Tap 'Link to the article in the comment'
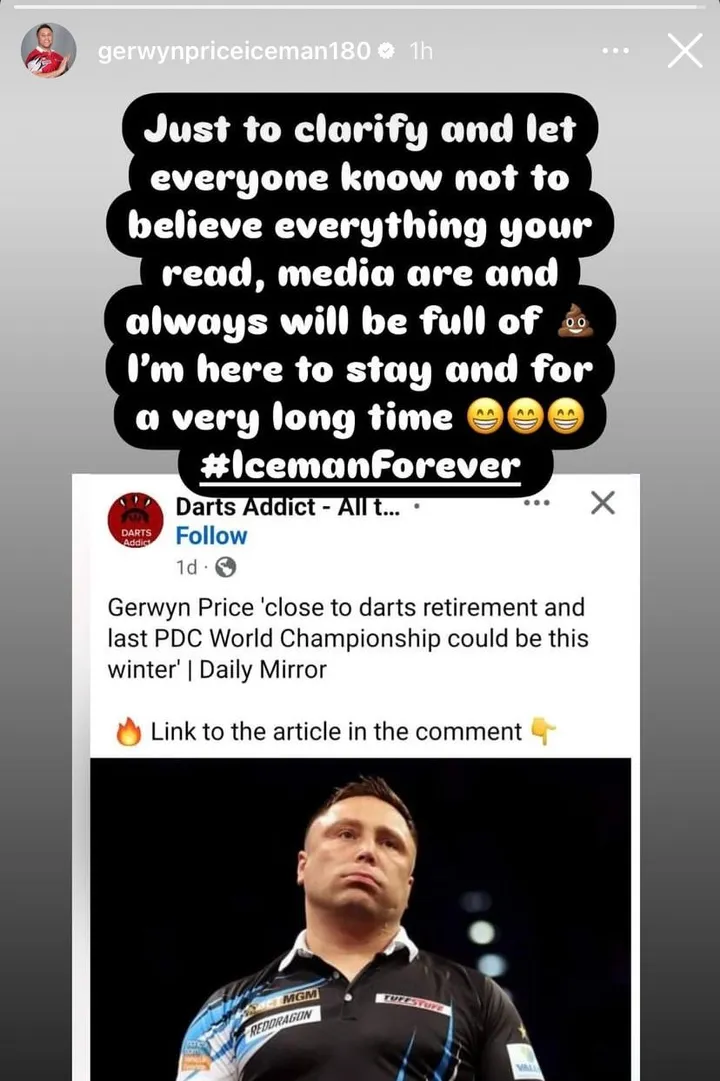The width and height of the screenshot is (720, 1081). coord(336,731)
